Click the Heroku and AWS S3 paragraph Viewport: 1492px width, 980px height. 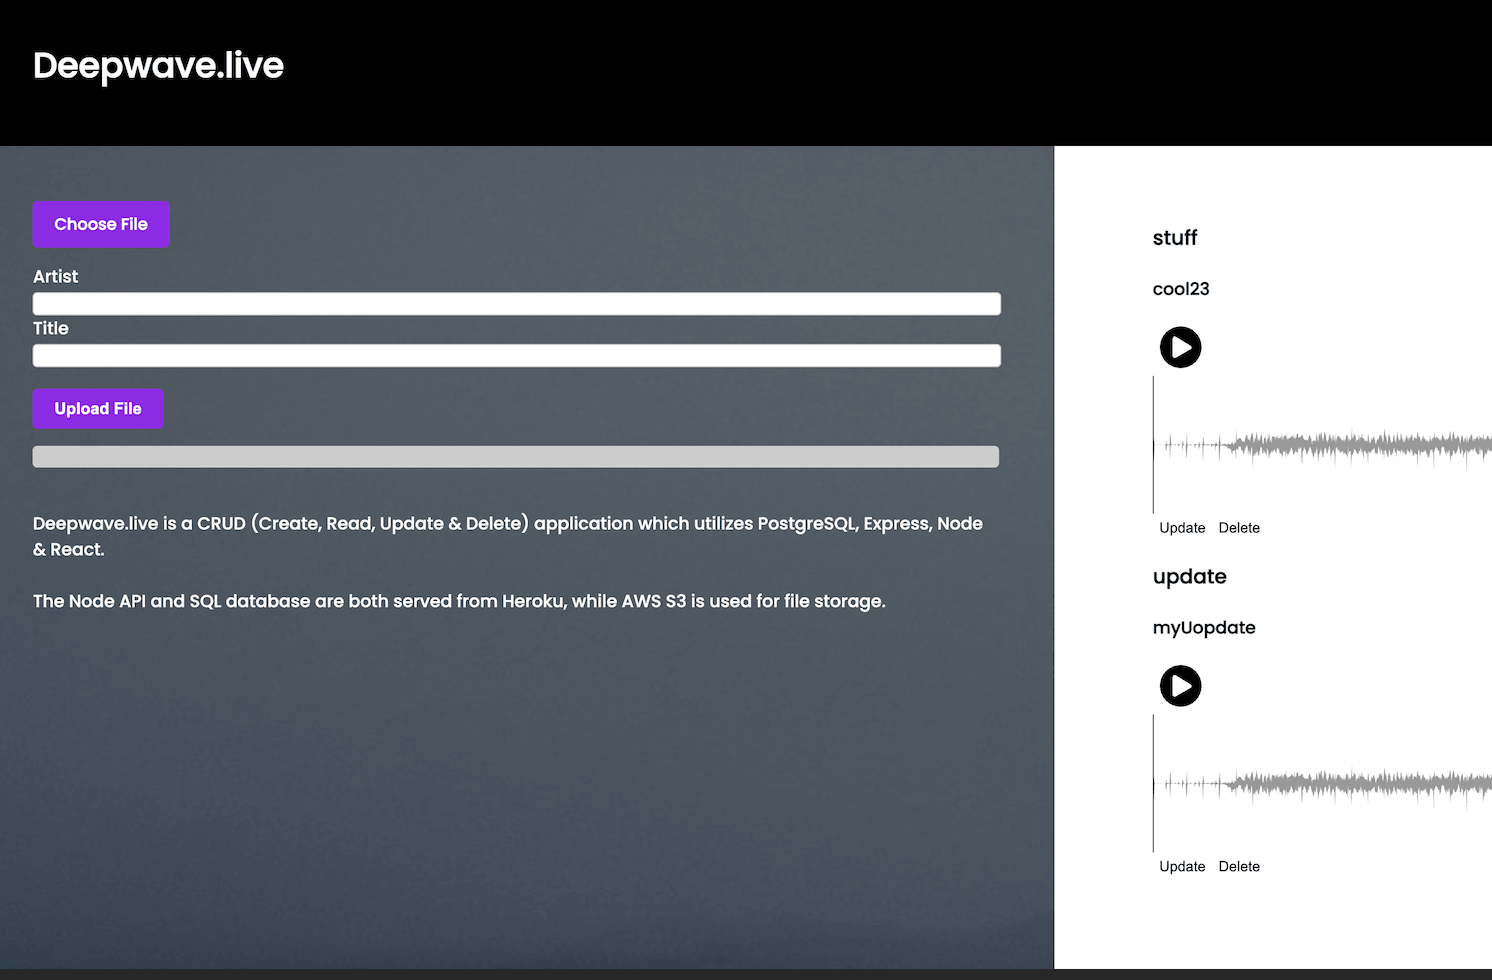click(x=459, y=601)
